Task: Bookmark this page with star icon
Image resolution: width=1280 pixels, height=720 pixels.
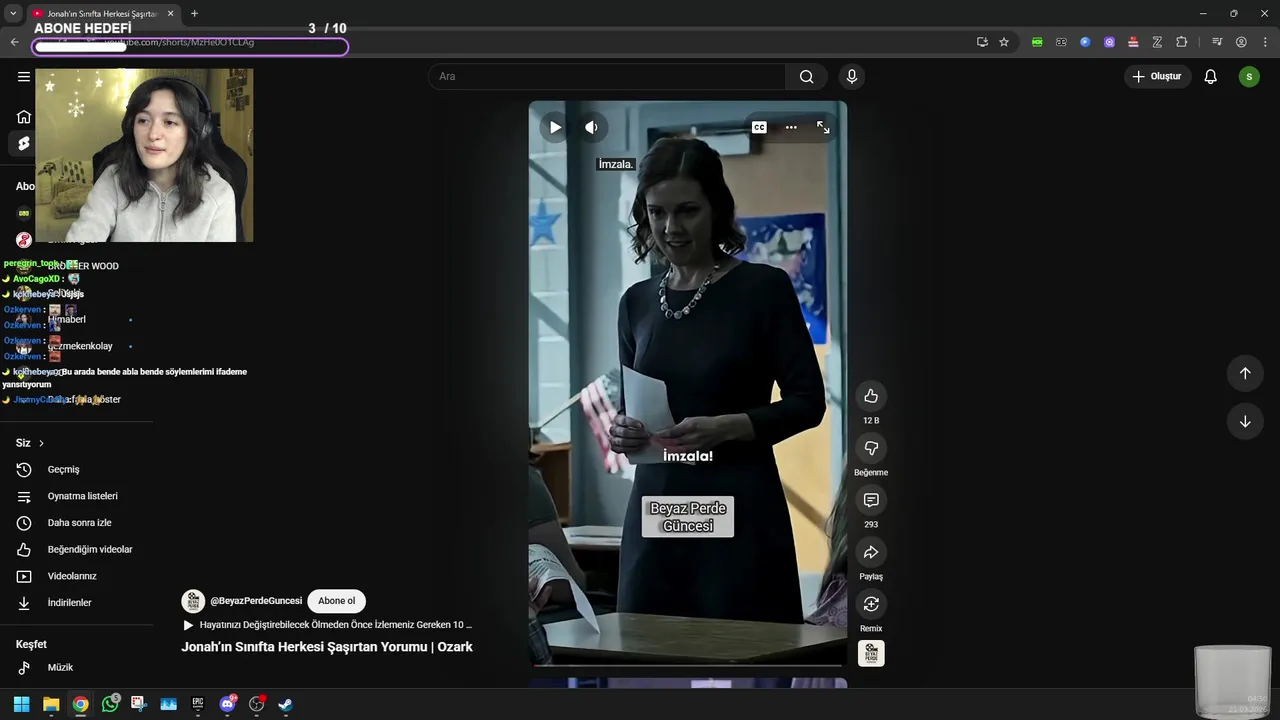Action: point(1004,42)
